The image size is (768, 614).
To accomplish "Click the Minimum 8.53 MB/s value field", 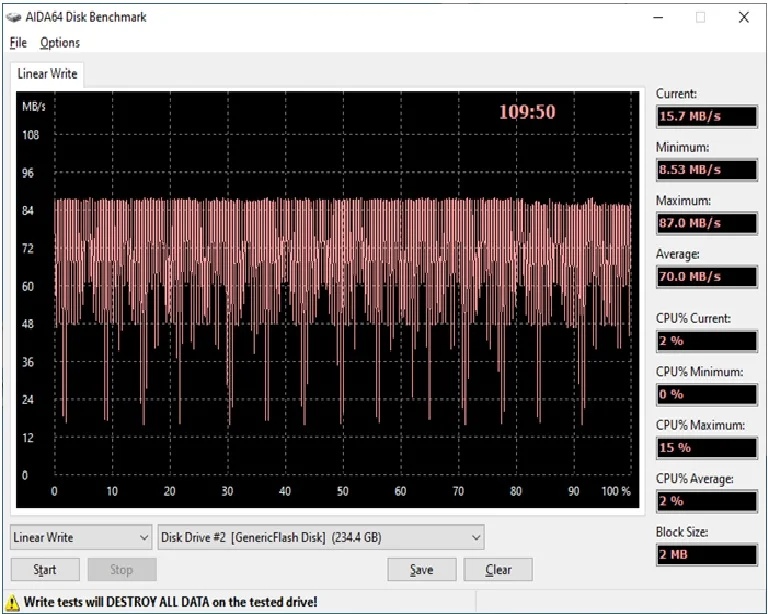I will pos(706,170).
